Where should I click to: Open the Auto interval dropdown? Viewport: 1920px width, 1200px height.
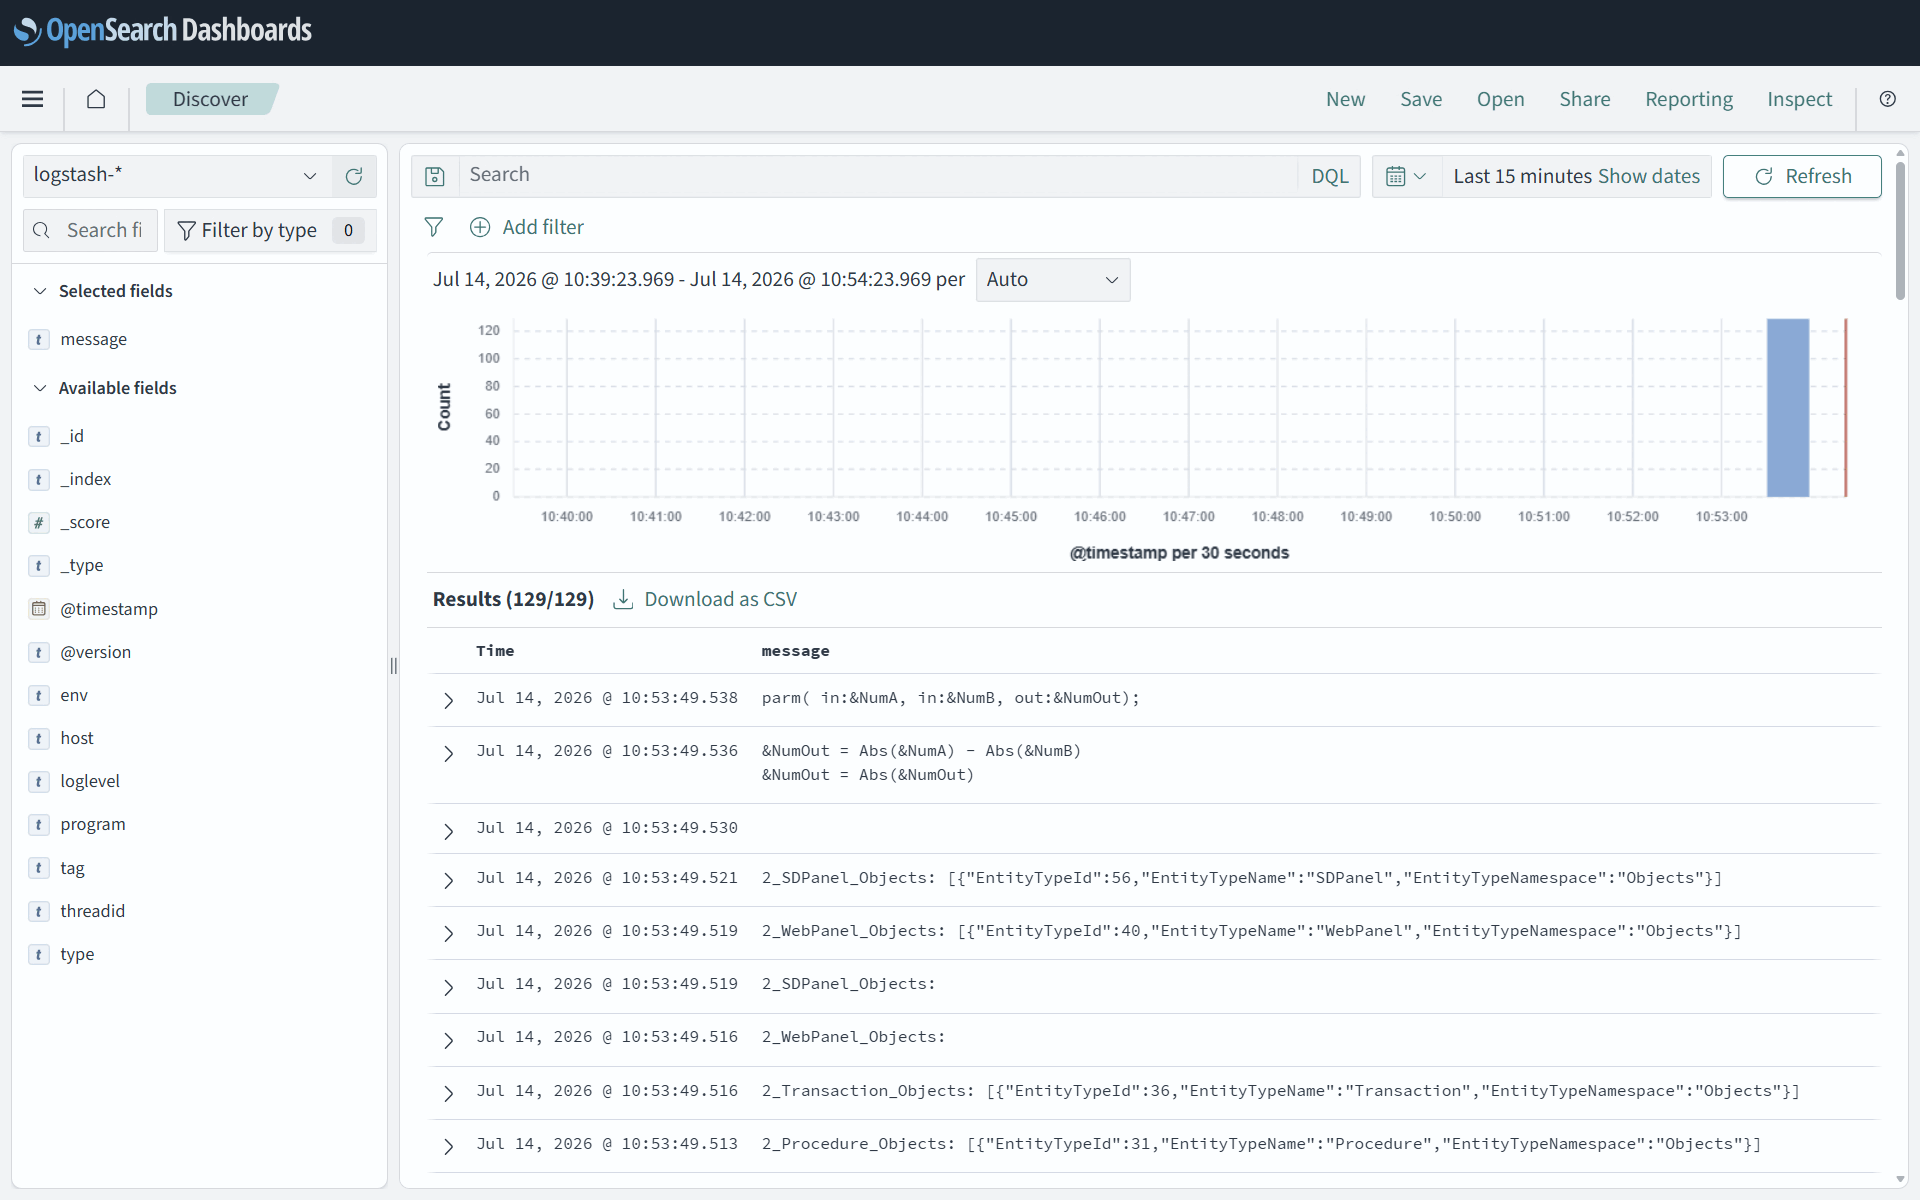point(1052,280)
